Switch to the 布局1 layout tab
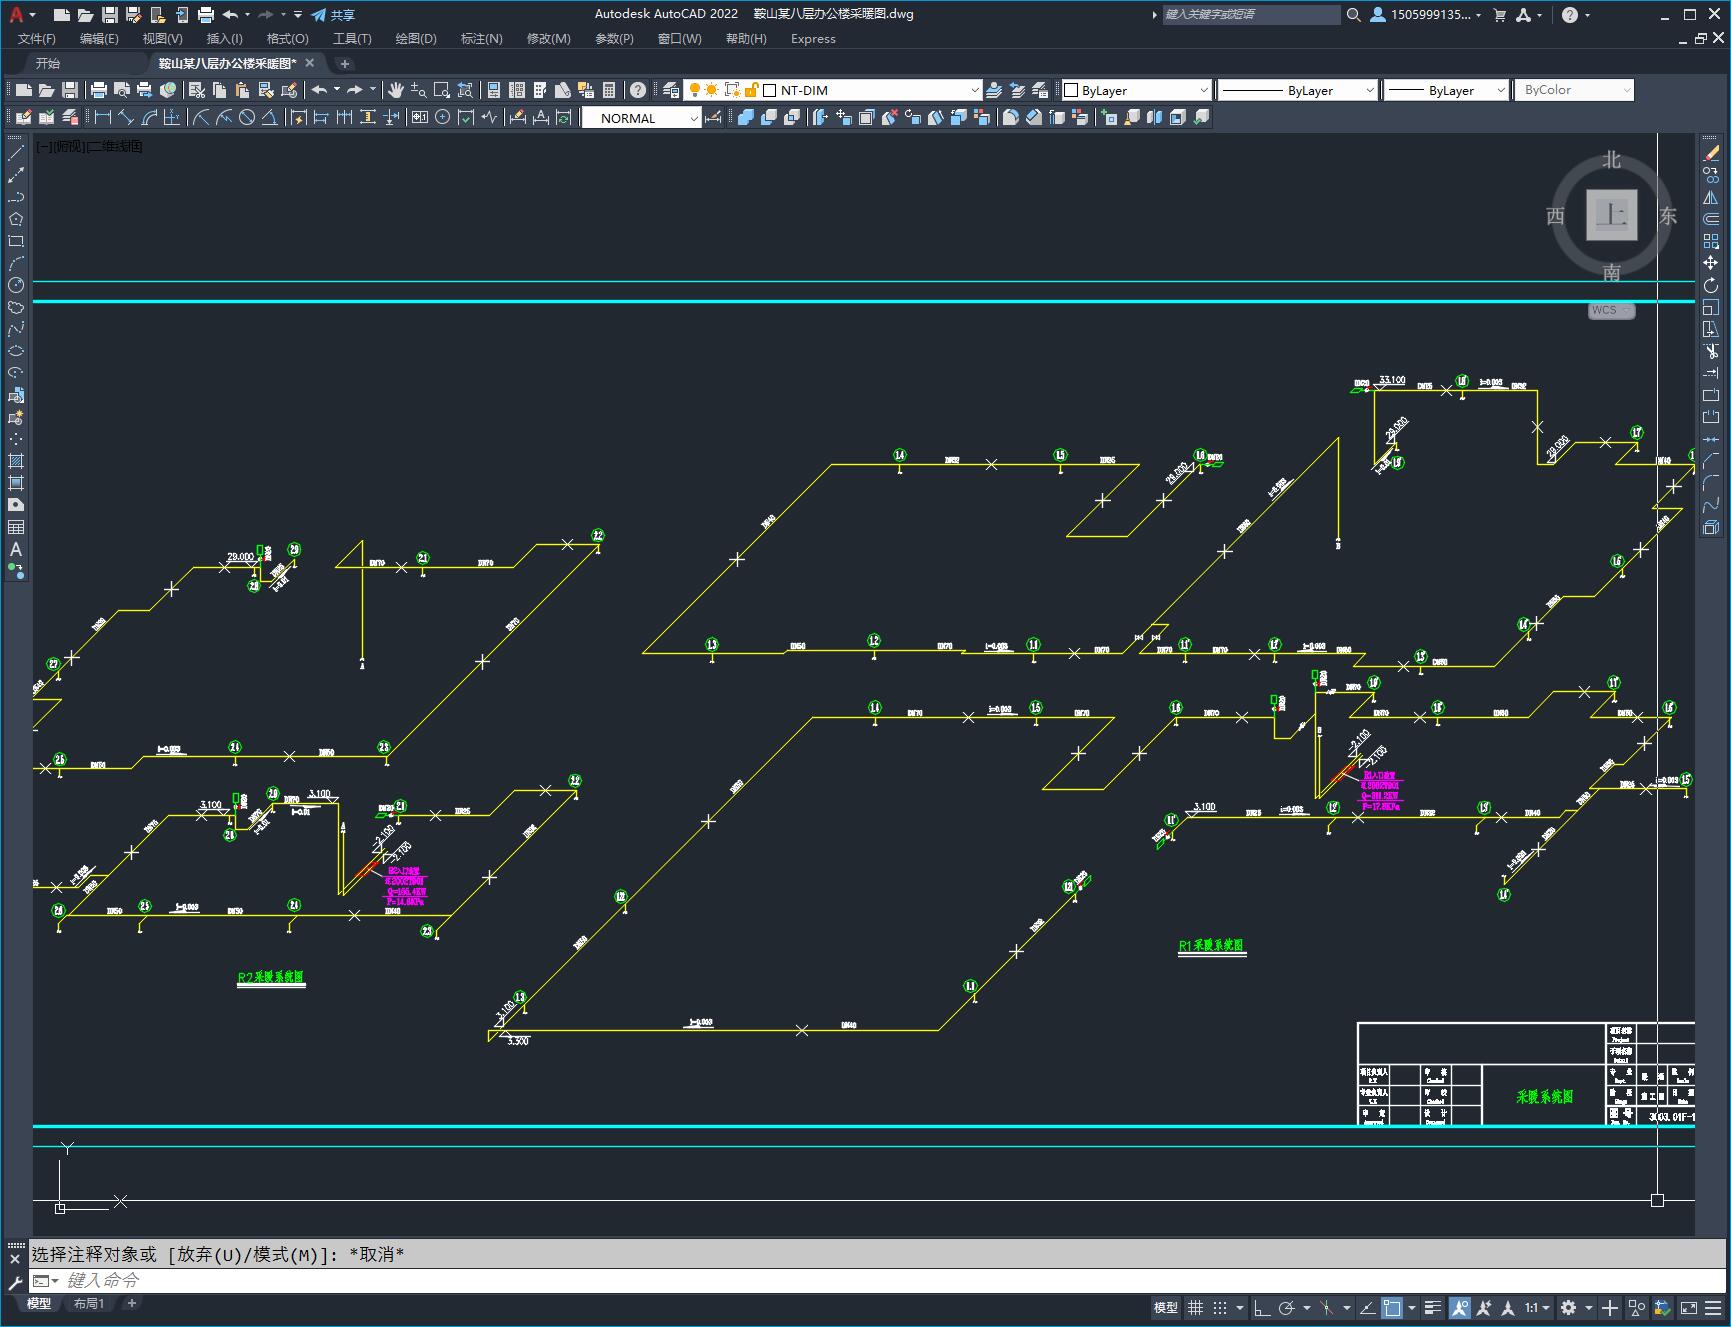The width and height of the screenshot is (1731, 1327). point(89,1303)
